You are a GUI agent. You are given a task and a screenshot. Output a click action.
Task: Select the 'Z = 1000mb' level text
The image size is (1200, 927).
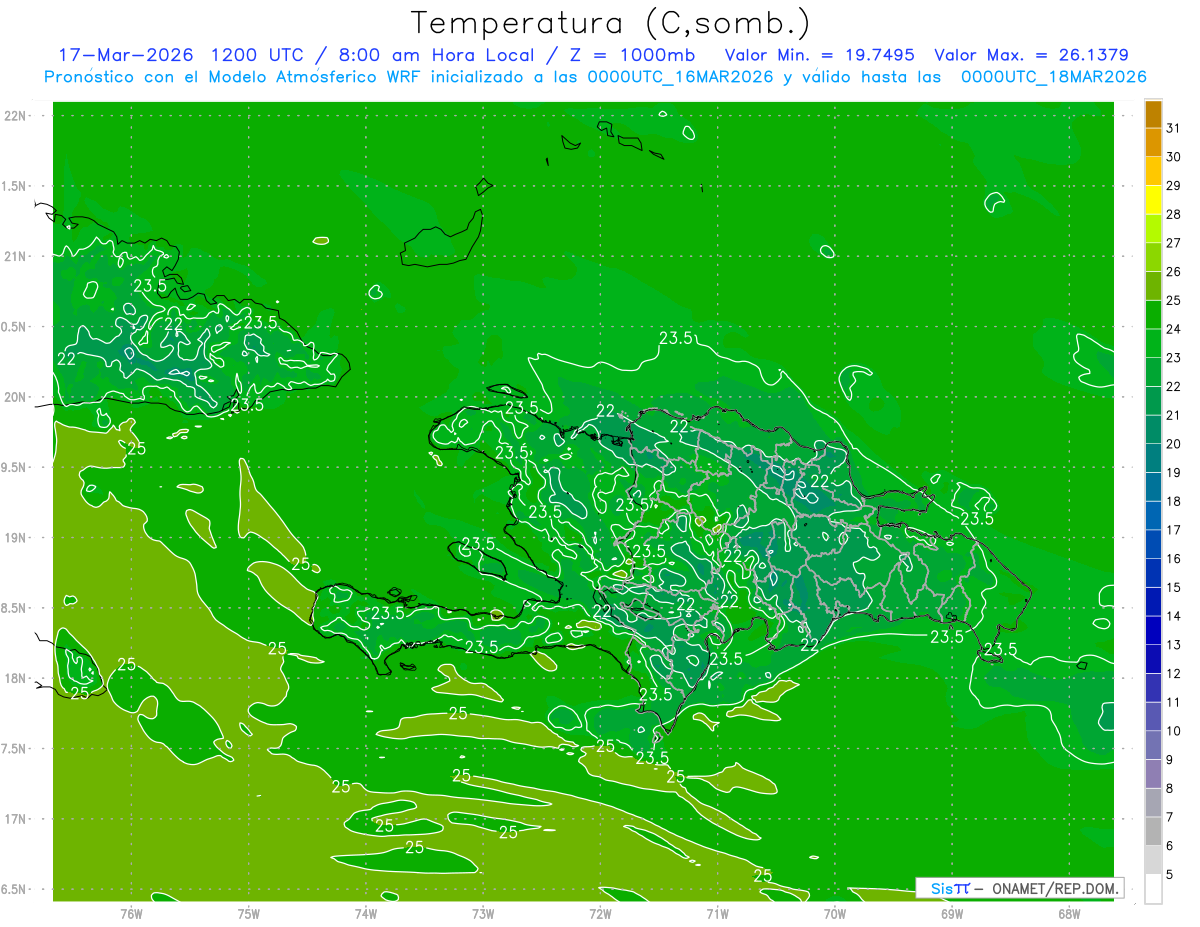coord(632,55)
